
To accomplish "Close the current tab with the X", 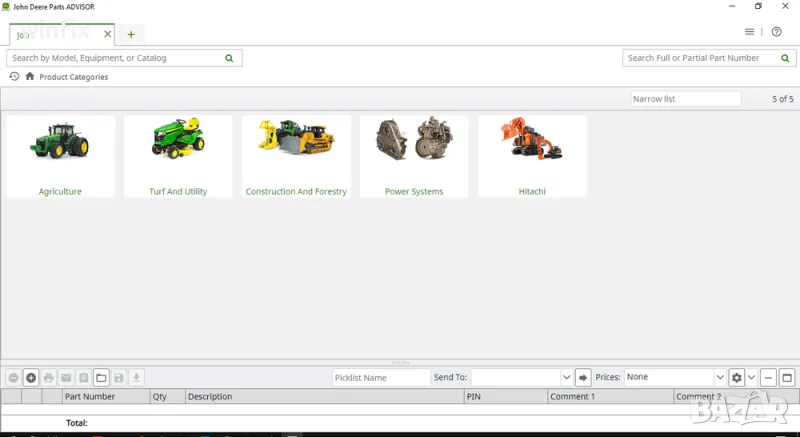I will click(x=108, y=34).
